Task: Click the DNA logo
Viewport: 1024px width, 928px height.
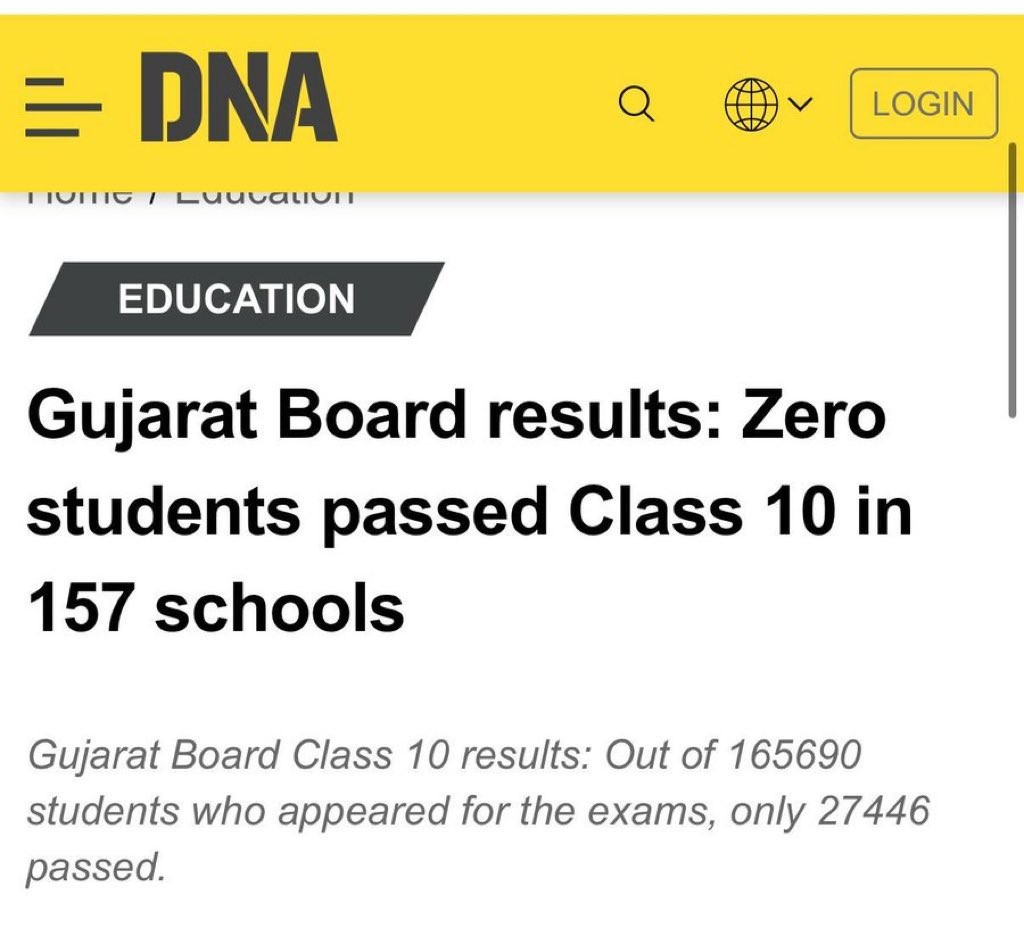Action: (238, 97)
